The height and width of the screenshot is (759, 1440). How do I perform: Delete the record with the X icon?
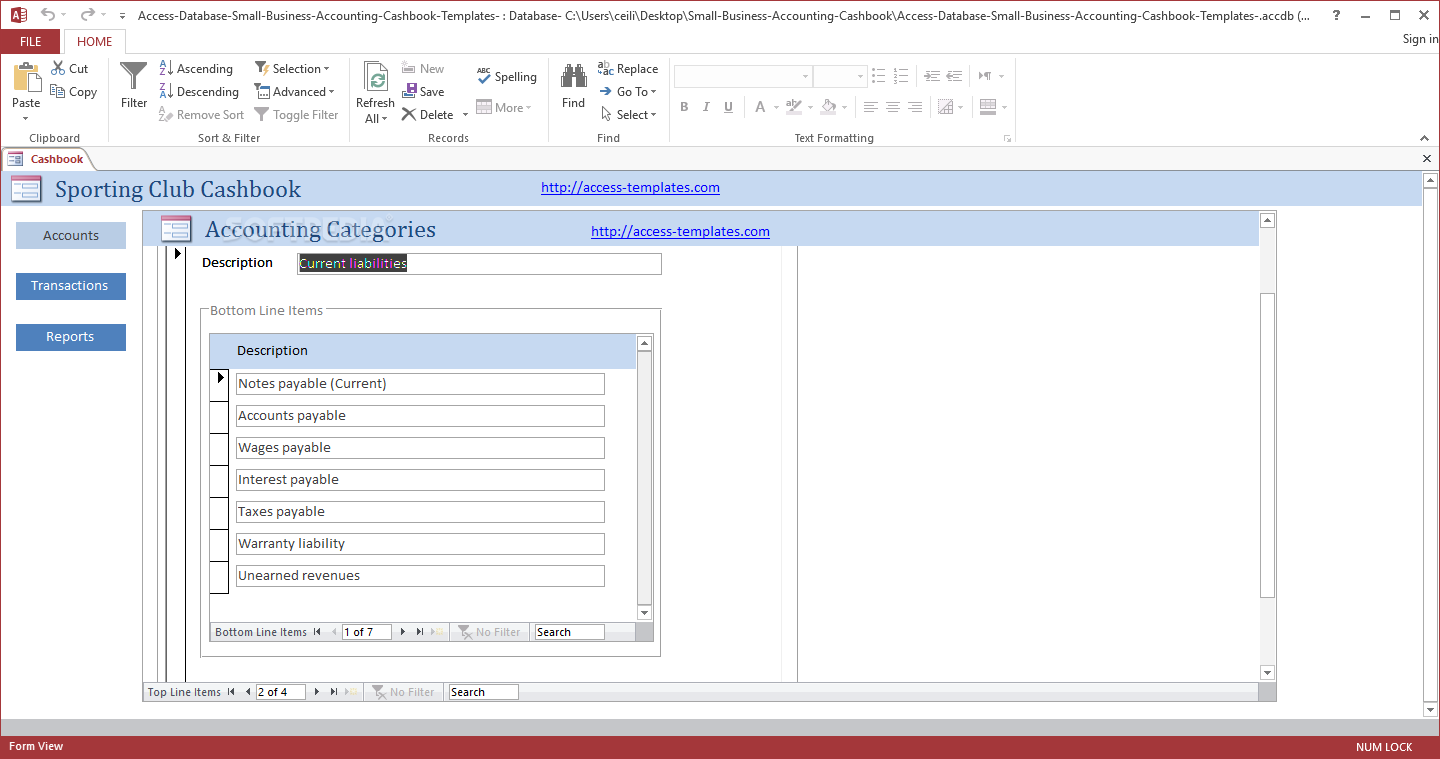(x=428, y=115)
